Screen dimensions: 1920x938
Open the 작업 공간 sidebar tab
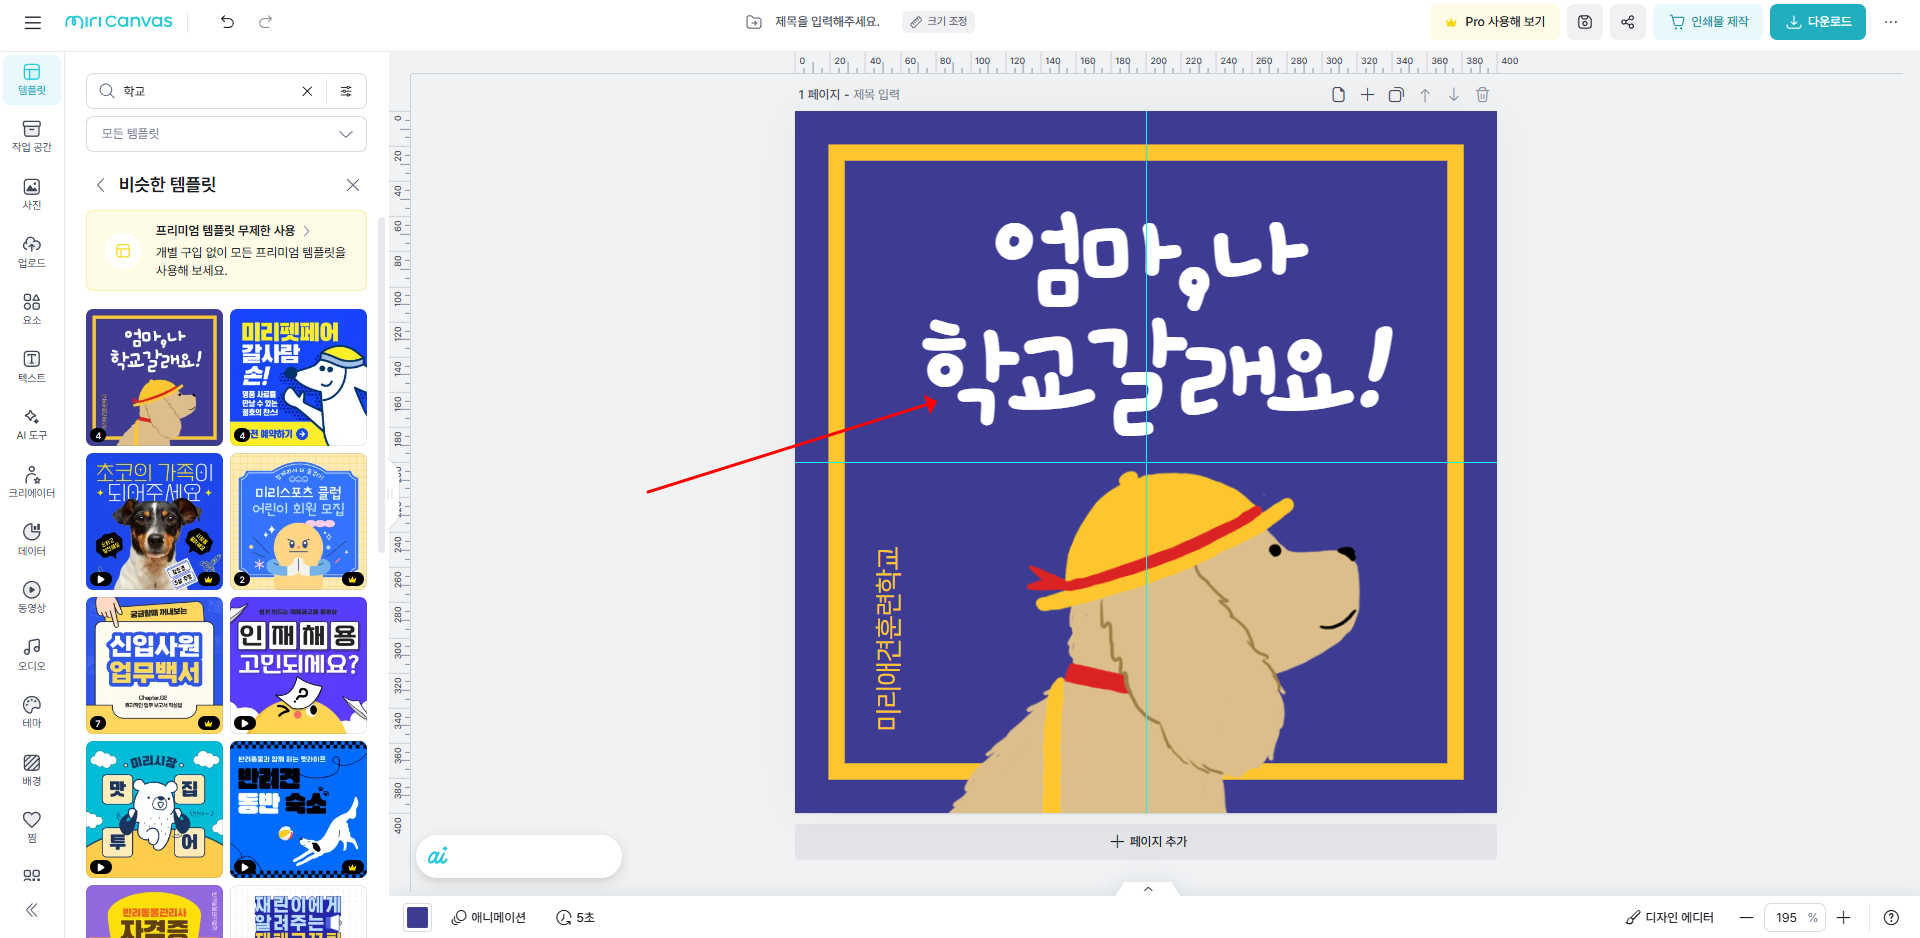(x=32, y=137)
